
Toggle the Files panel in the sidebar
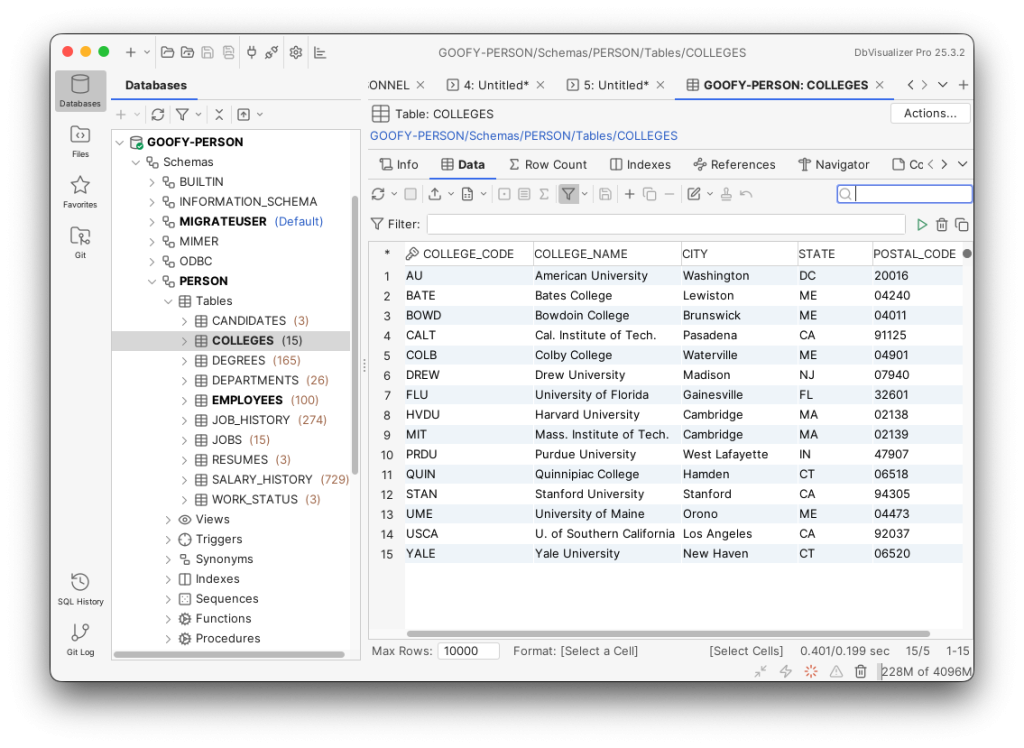(80, 140)
